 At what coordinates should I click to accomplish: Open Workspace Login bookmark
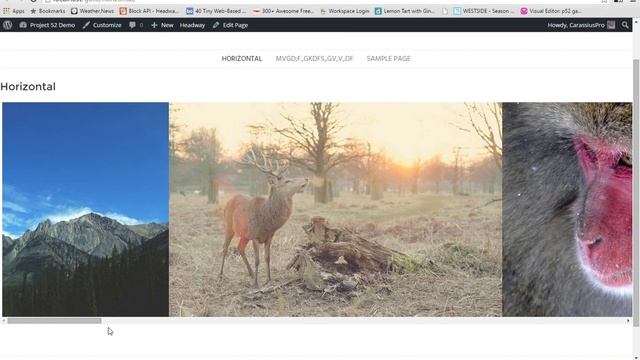point(345,11)
